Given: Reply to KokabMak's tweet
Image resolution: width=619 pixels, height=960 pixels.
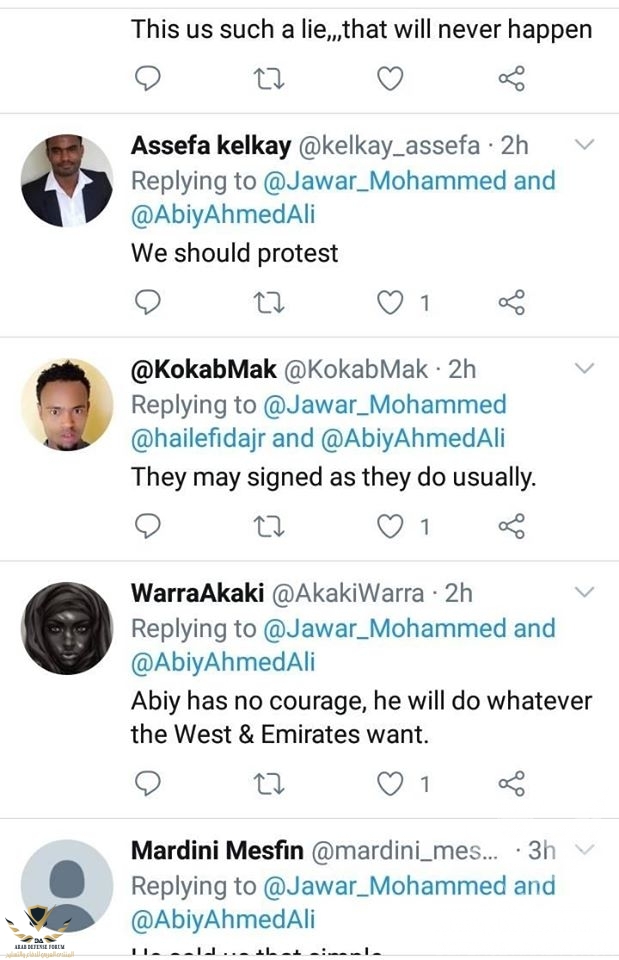Looking at the screenshot, I should point(148,526).
